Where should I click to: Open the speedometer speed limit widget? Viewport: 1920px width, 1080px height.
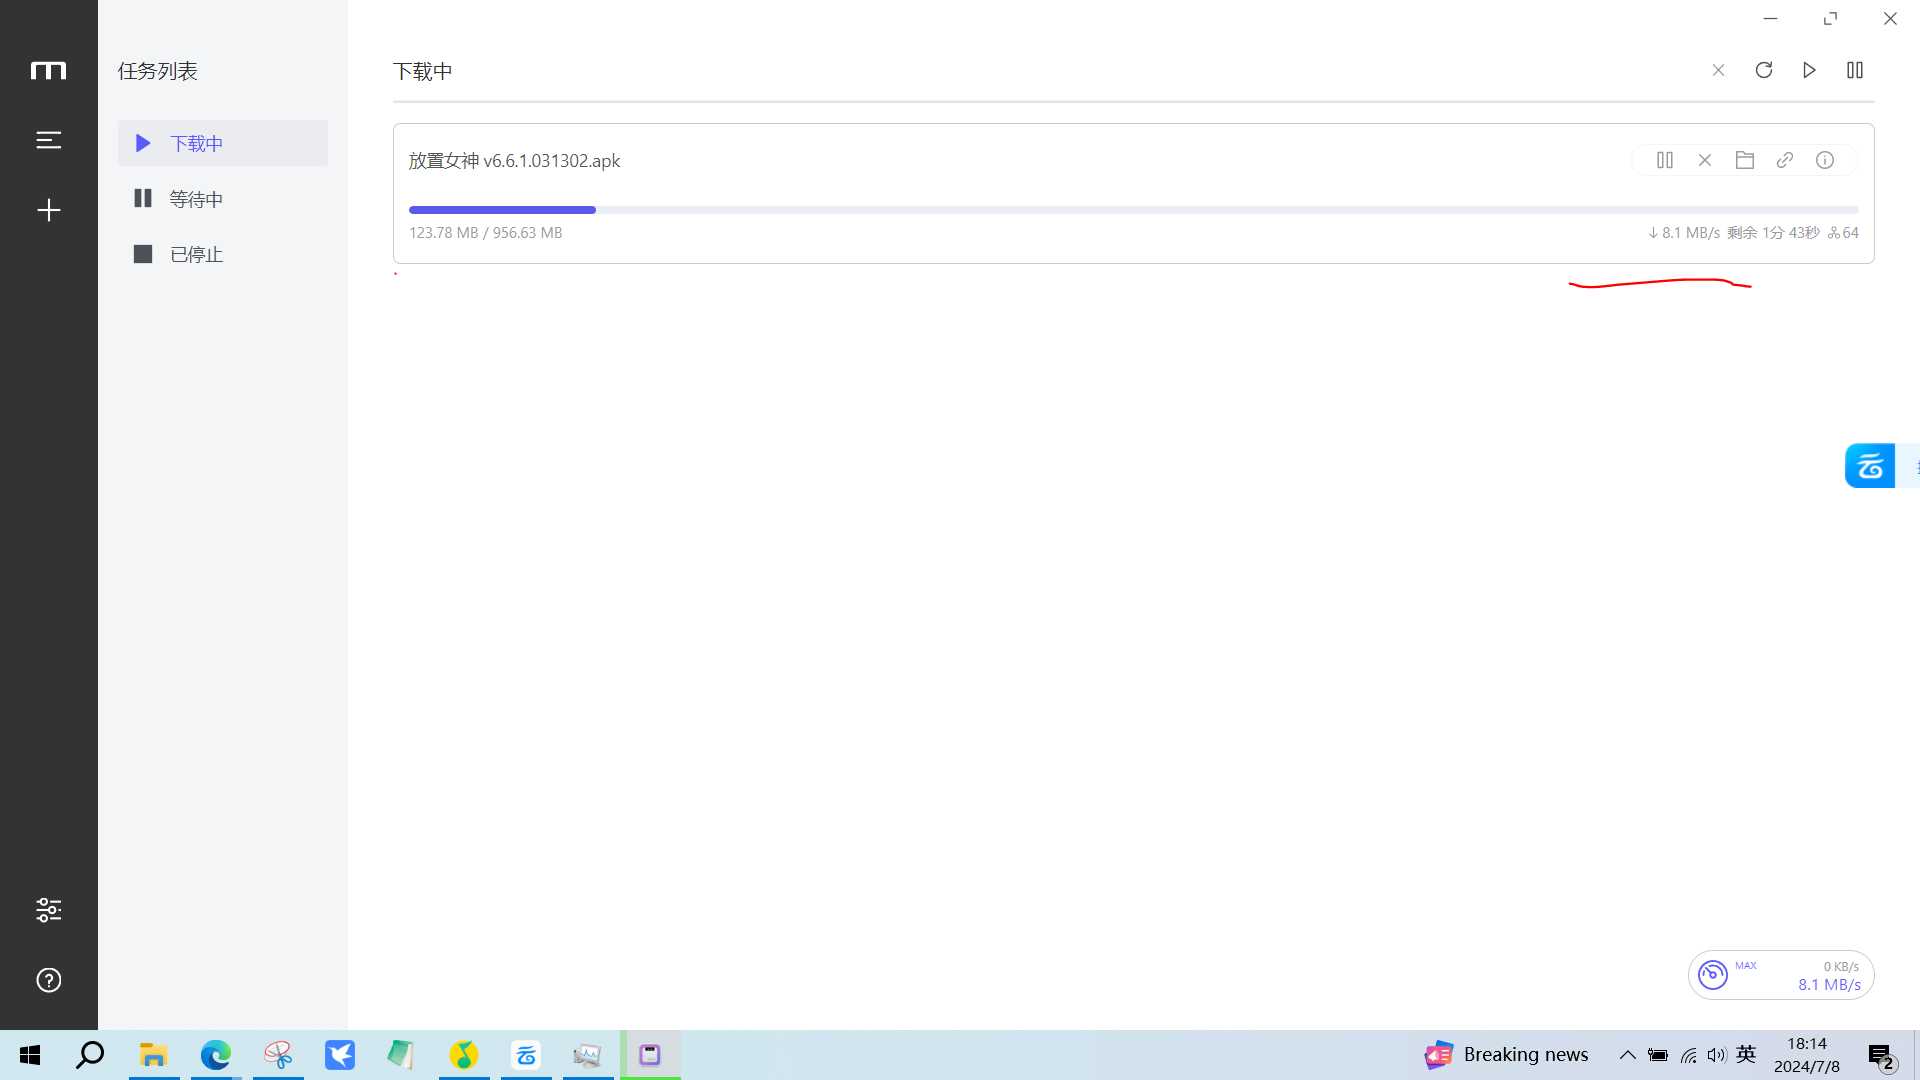click(x=1781, y=975)
